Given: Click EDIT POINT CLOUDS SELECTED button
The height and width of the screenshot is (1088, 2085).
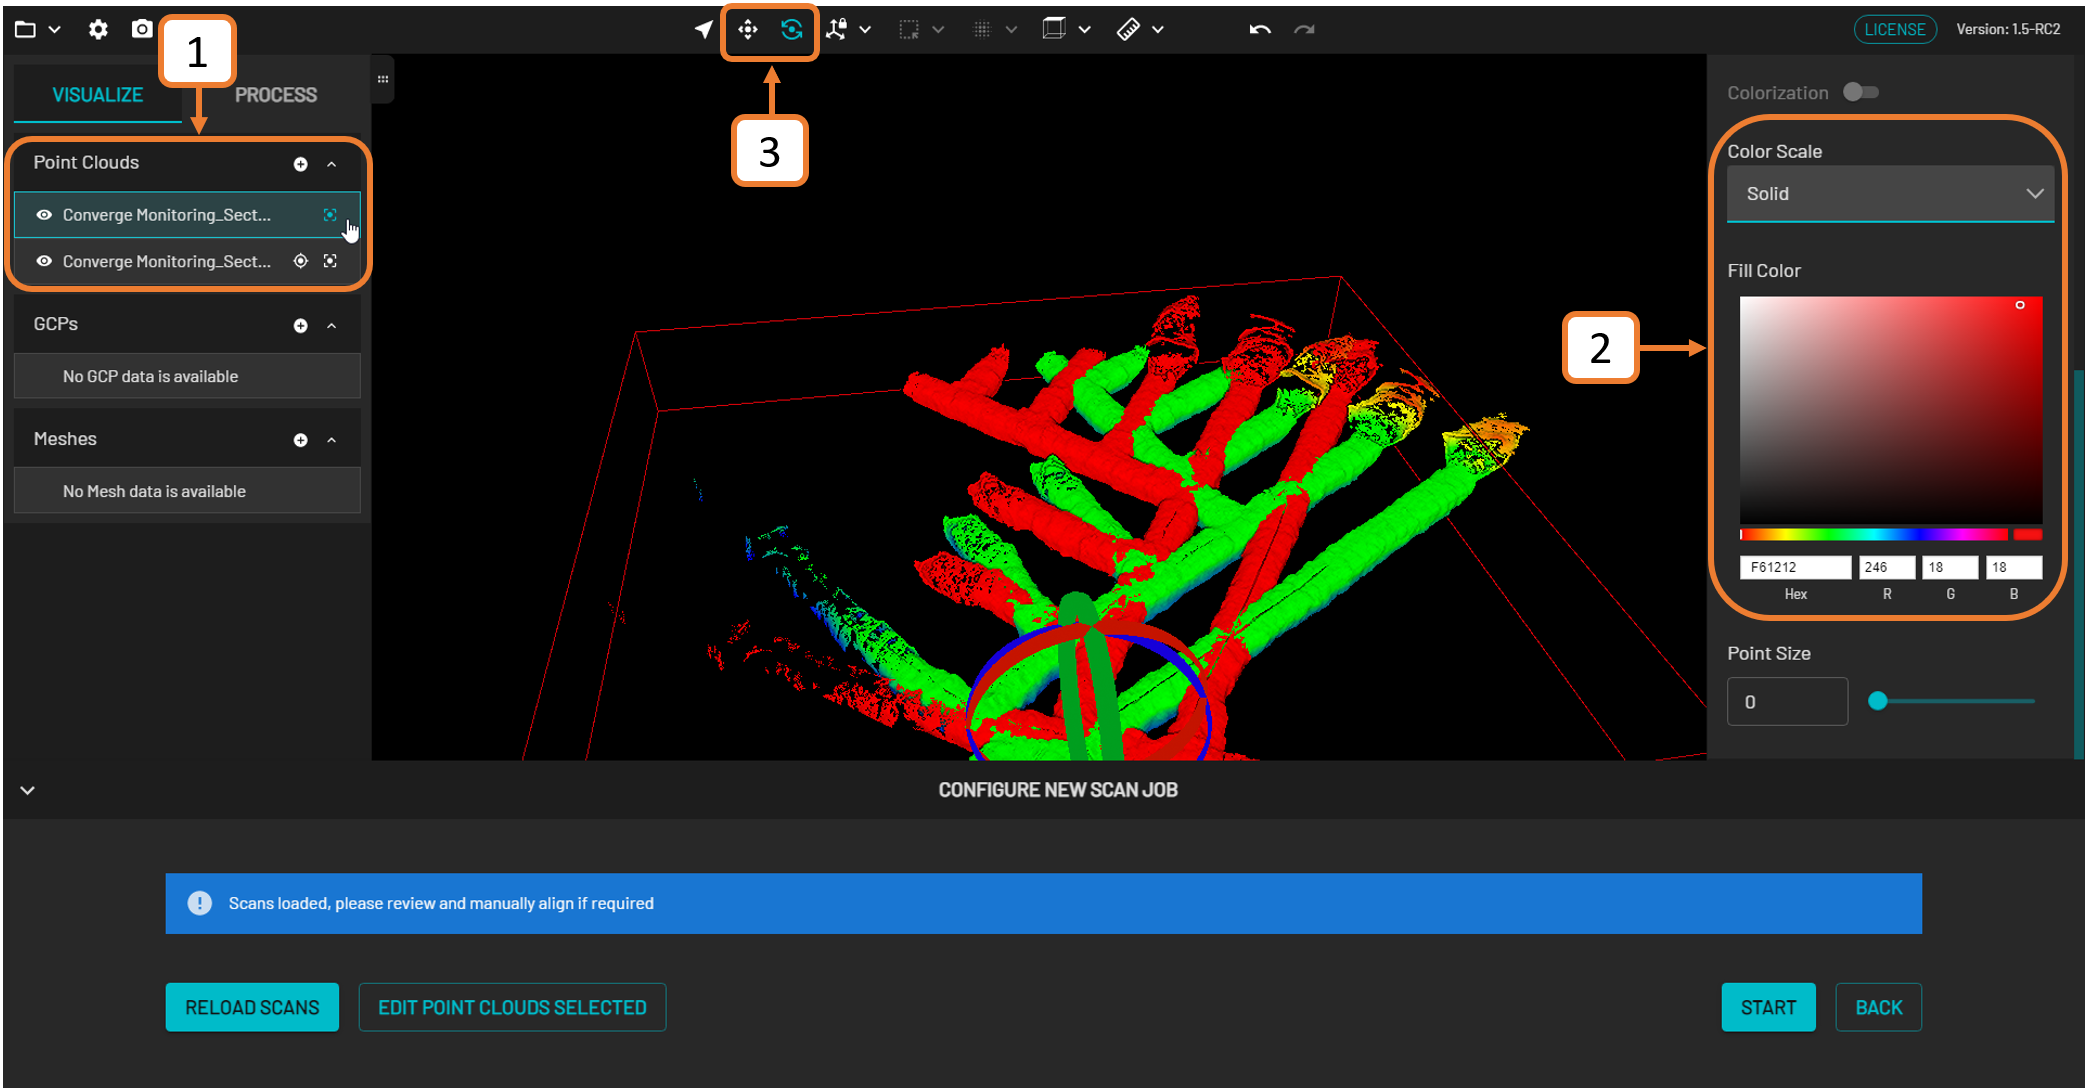Looking at the screenshot, I should click(x=512, y=1007).
